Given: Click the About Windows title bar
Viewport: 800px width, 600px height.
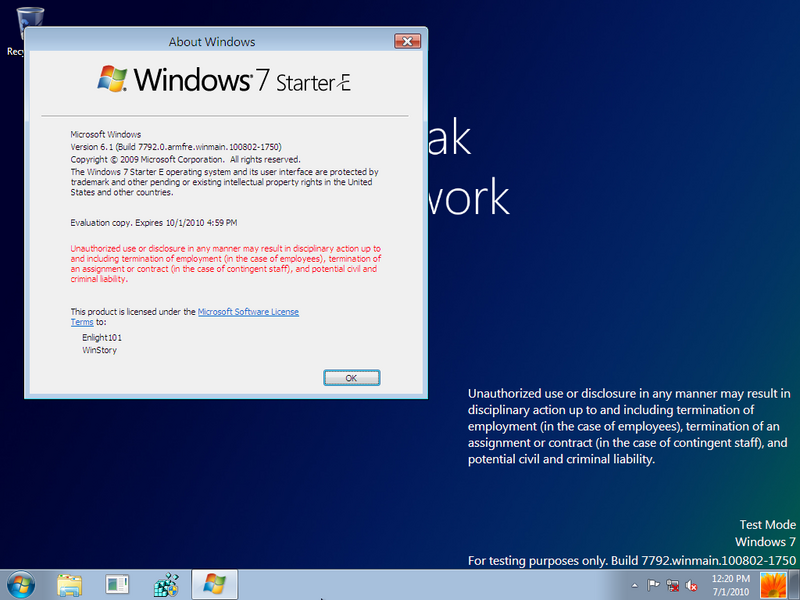Looking at the screenshot, I should pos(212,42).
